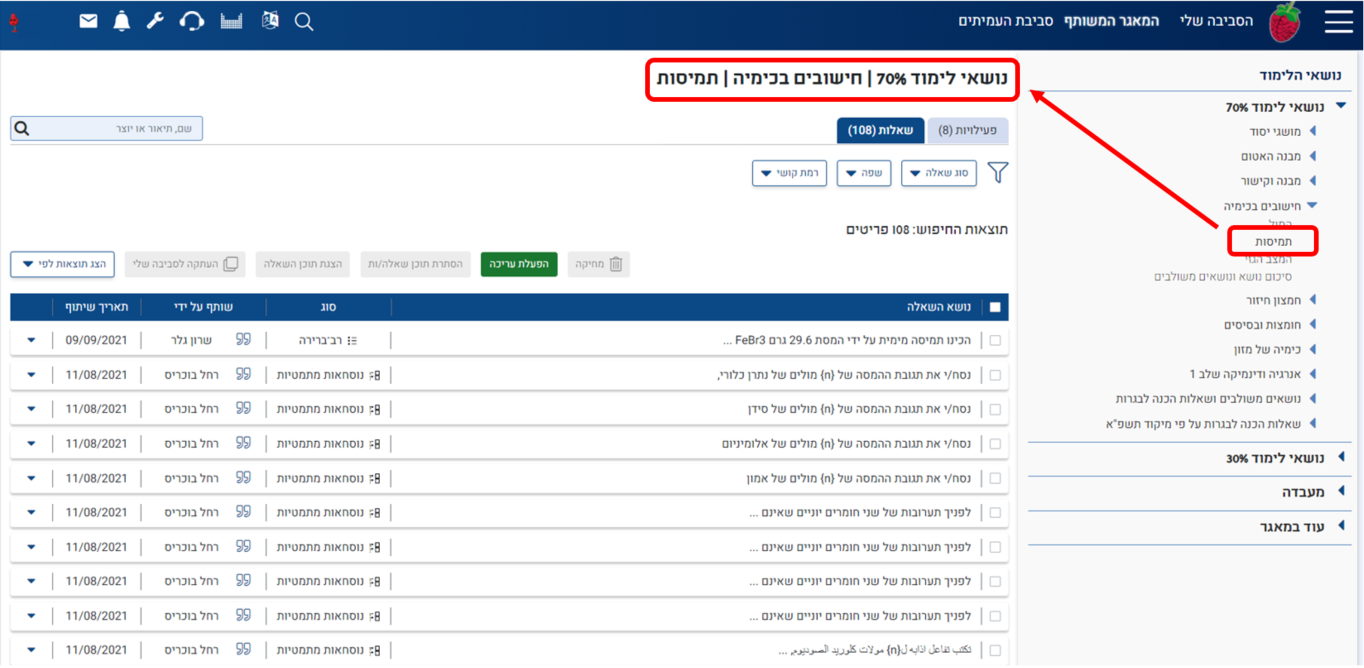Click the green הפעלת עריכה button
Viewport: 1364px width, 668px height.
click(519, 264)
